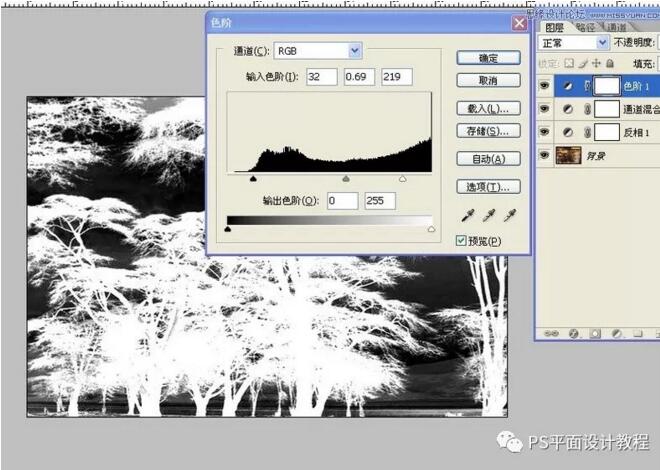Select the 通道混合 layer mask thumbnail

(x=607, y=109)
